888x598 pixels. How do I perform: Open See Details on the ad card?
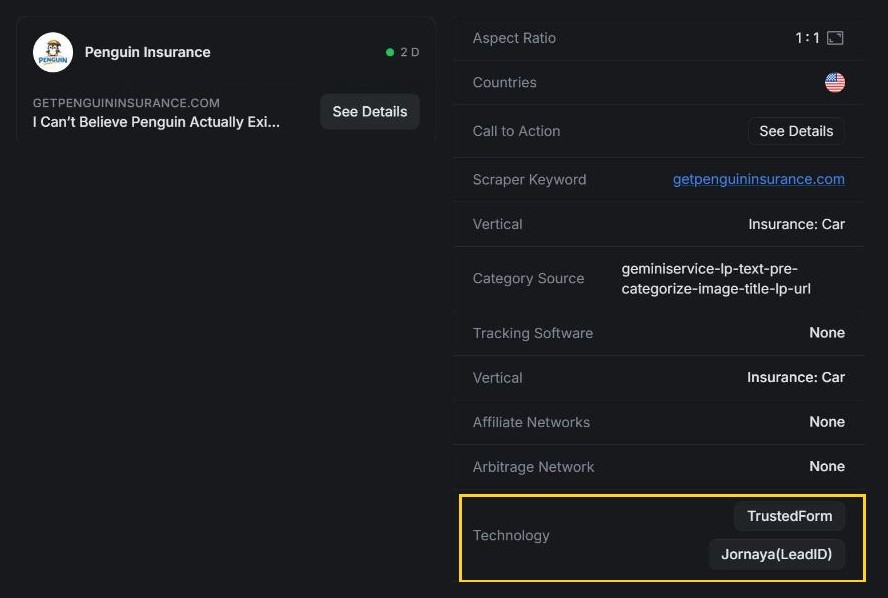[x=370, y=112]
